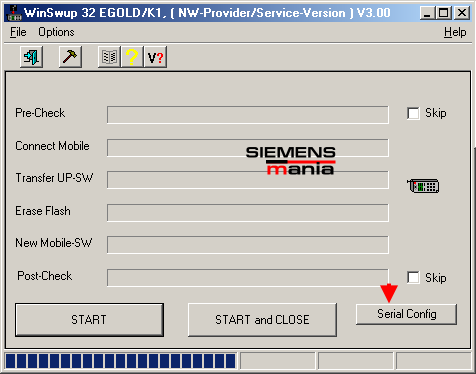Click the START button

pos(89,320)
